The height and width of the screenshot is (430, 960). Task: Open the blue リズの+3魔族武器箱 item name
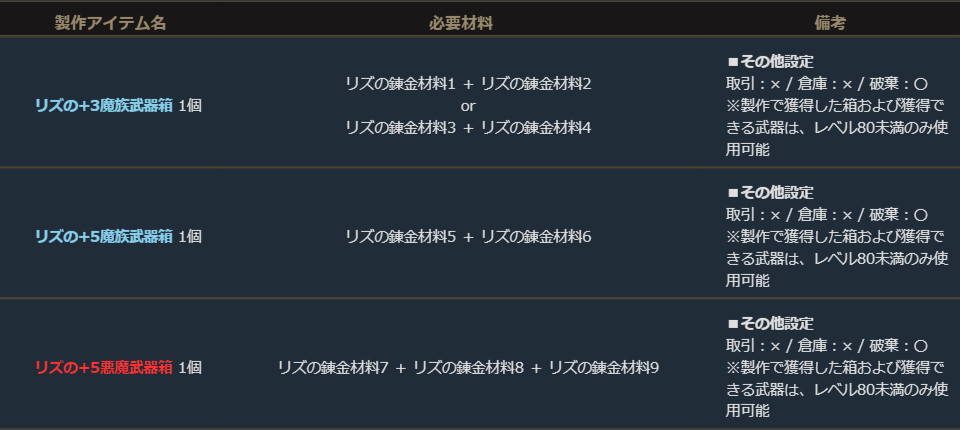click(104, 105)
